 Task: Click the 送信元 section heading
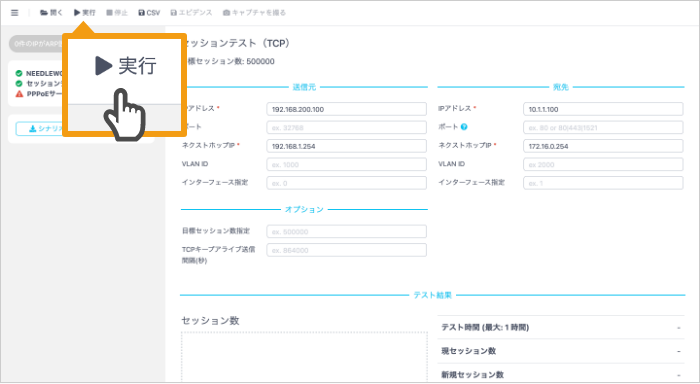click(x=304, y=87)
